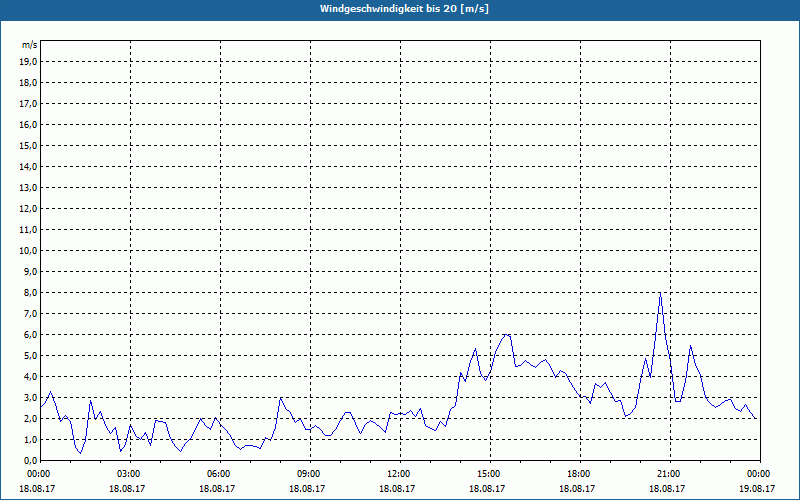This screenshot has height=500, width=800.
Task: Select the '19.08.17' date label
Action: [x=757, y=488]
